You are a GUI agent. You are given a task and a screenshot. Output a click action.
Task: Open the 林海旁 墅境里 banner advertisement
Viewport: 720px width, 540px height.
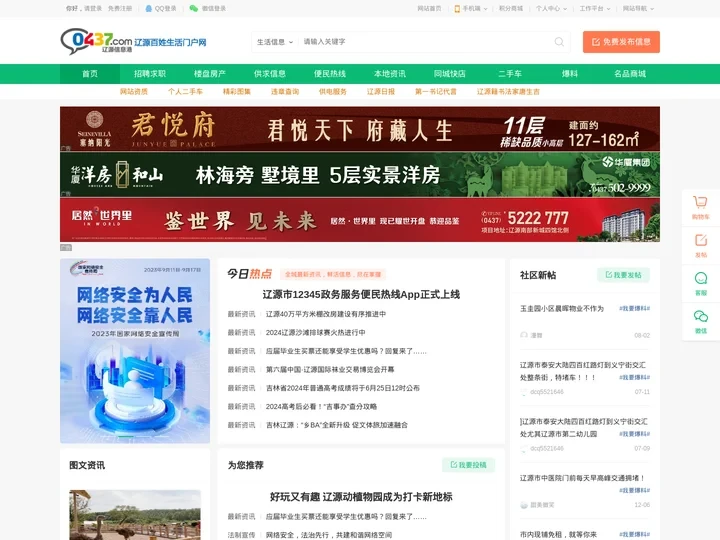click(x=360, y=174)
